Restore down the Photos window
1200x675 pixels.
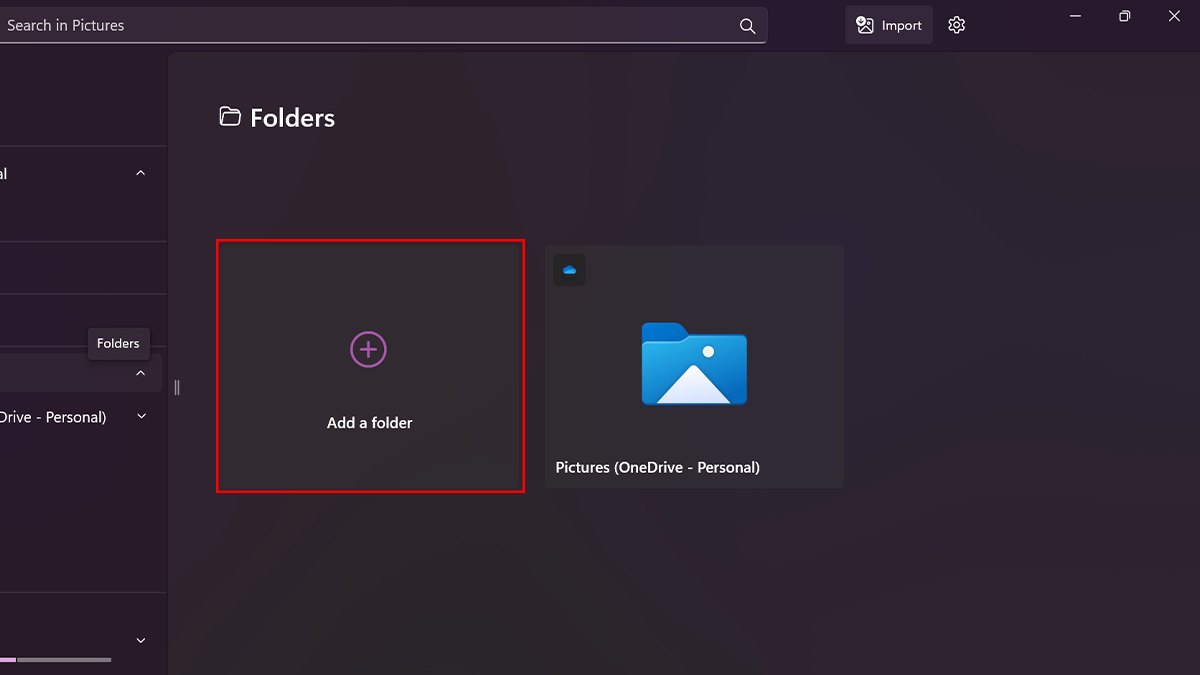(x=1125, y=16)
